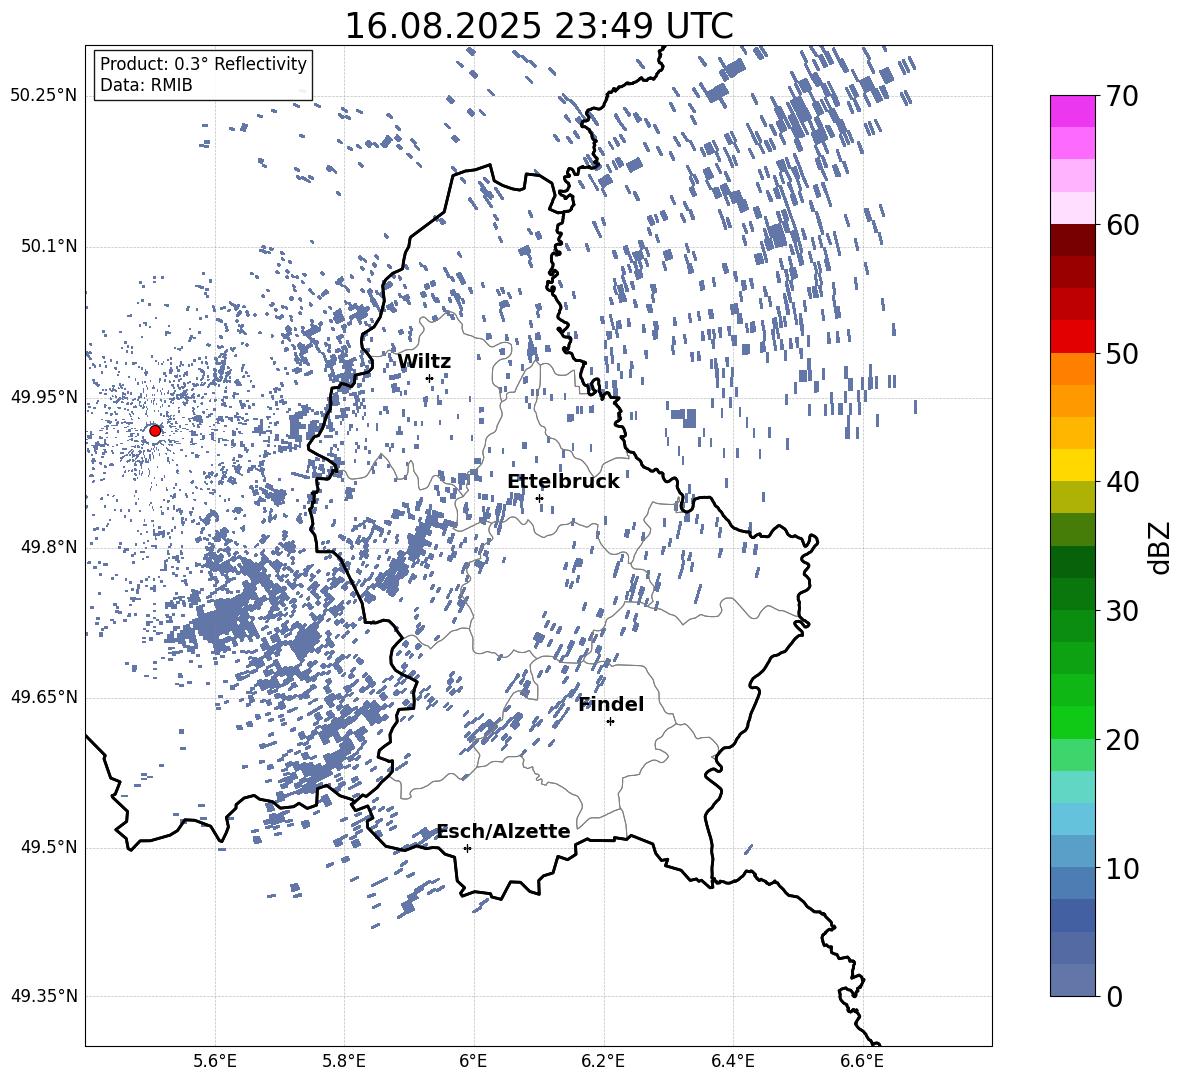Select the Findel city label

pos(610,704)
